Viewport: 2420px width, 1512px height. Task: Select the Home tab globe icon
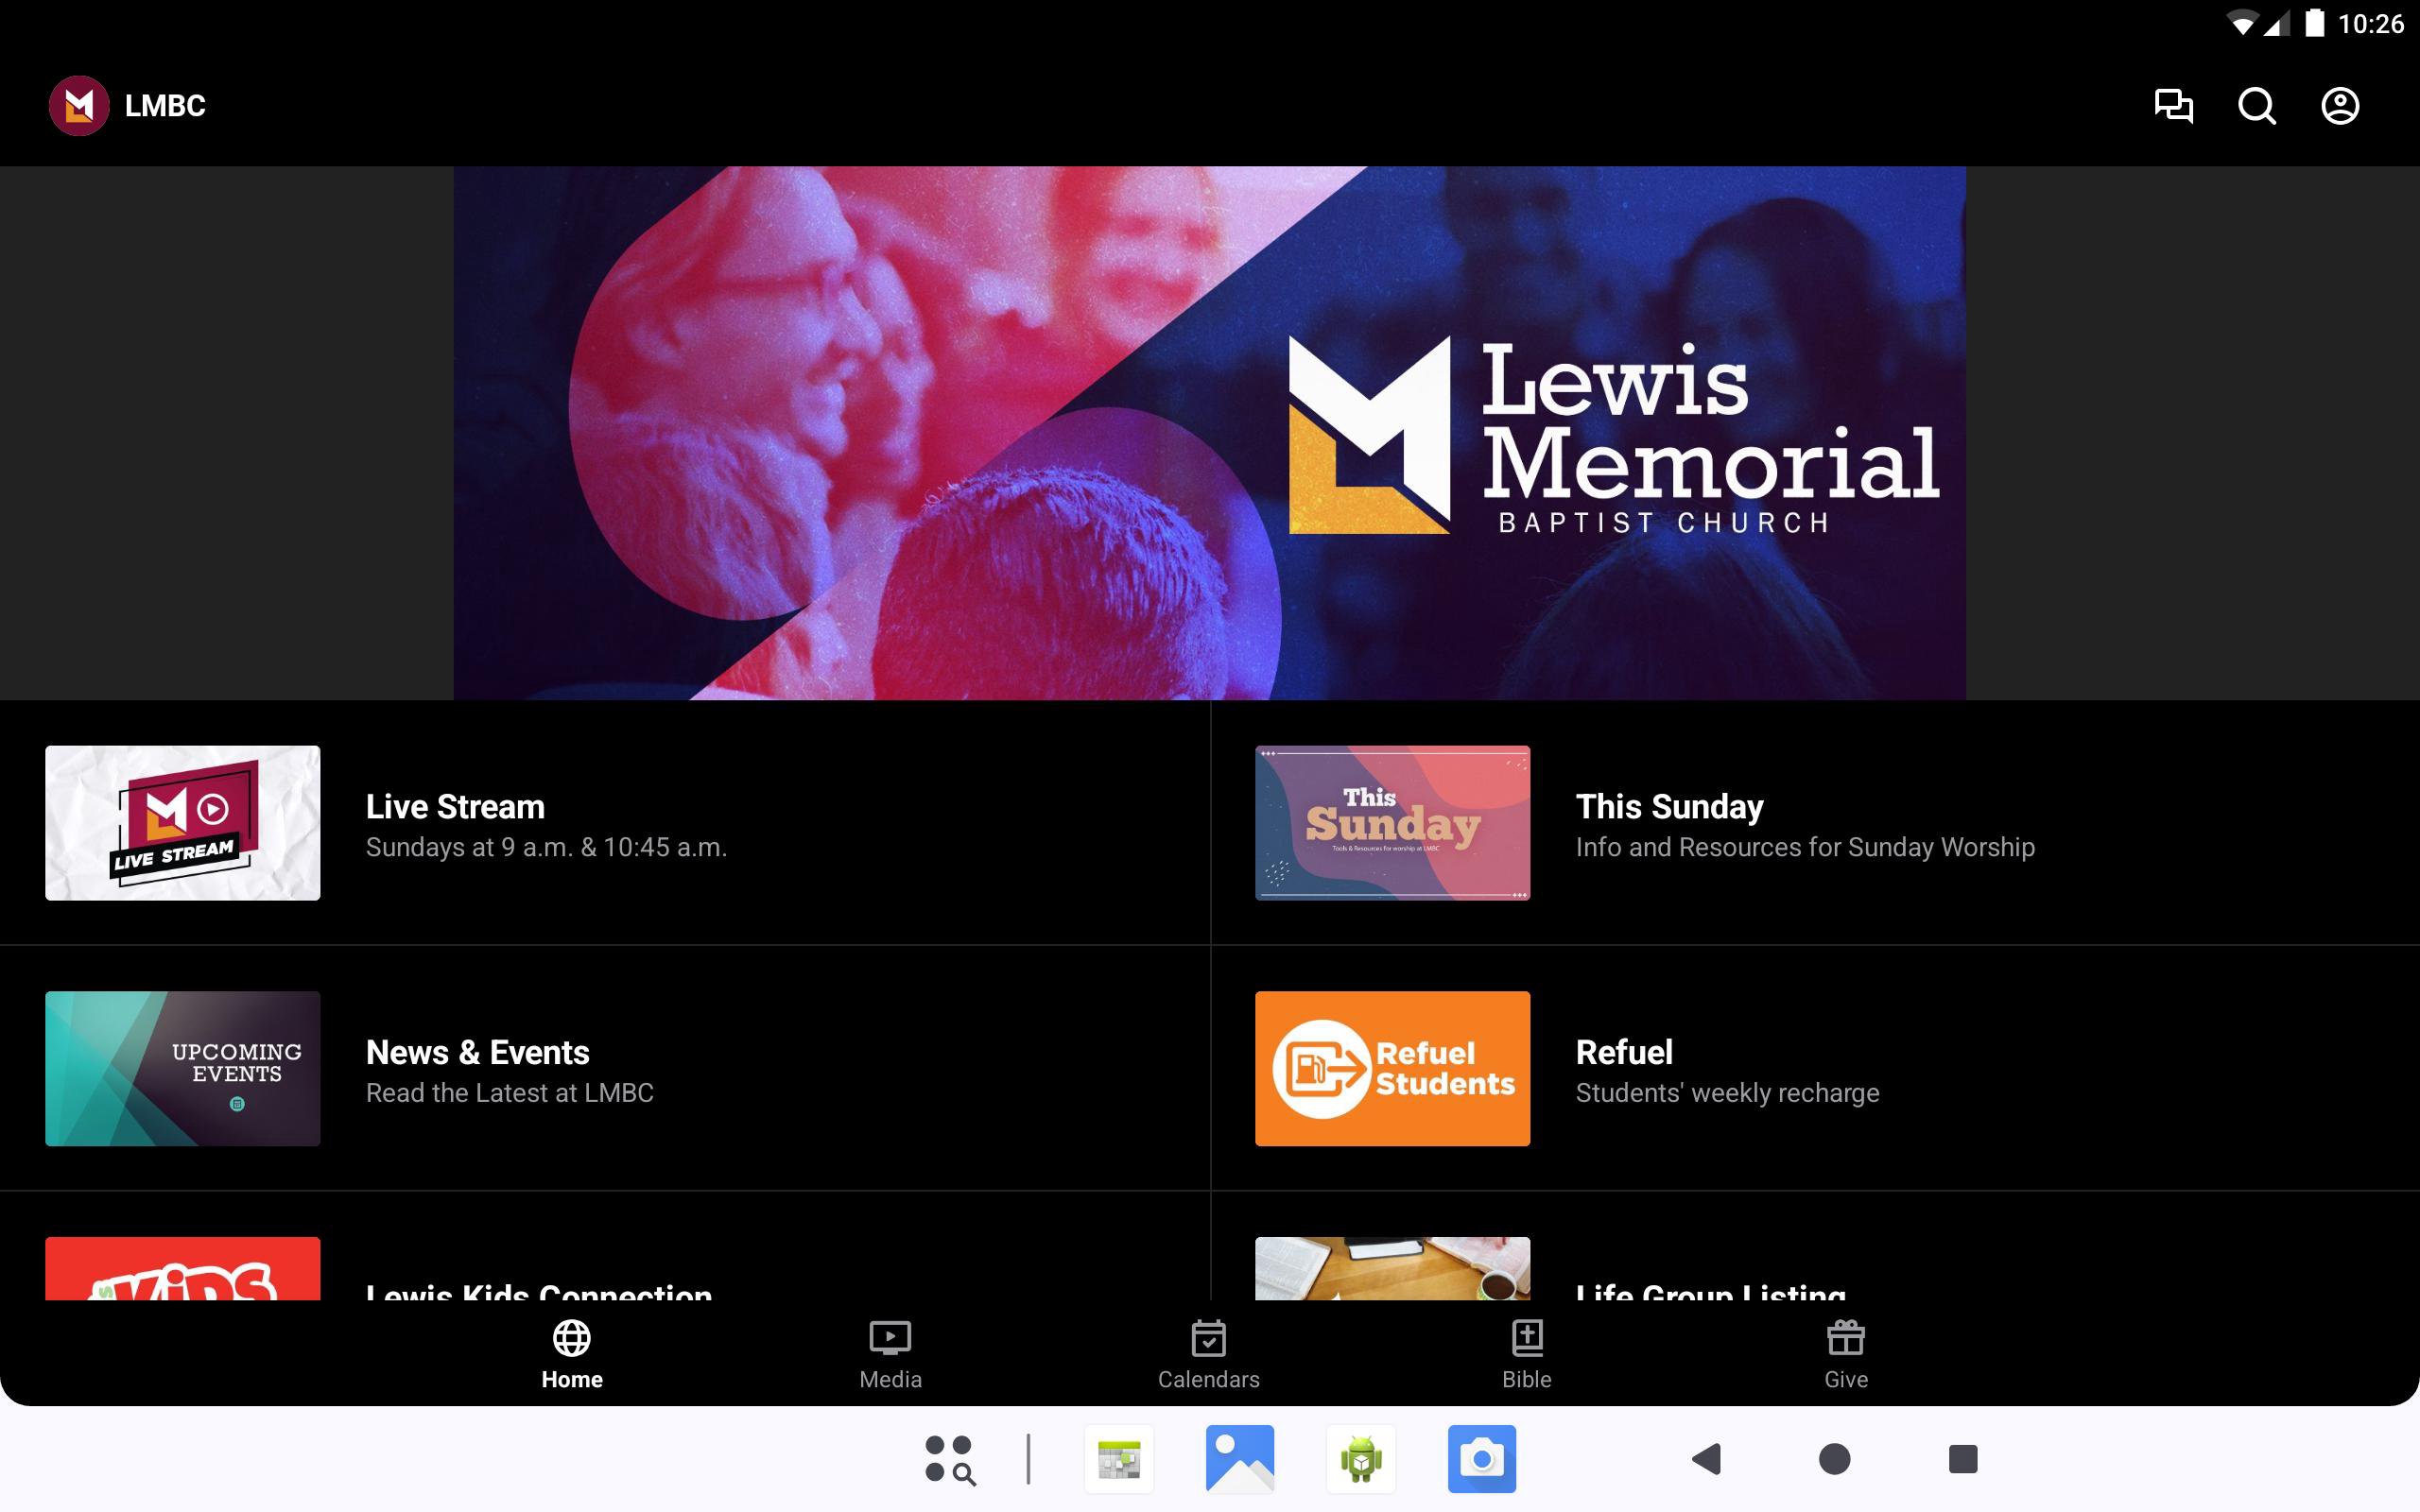click(572, 1339)
